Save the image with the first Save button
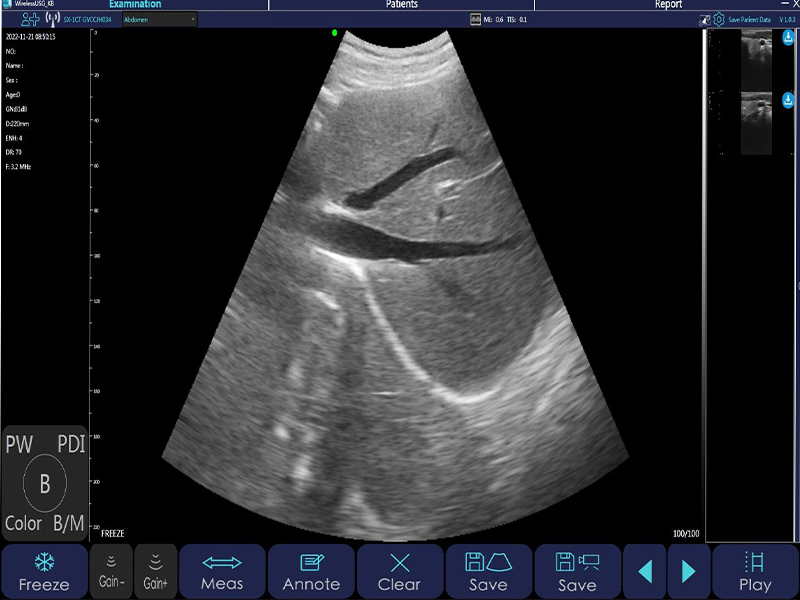Viewport: 800px width, 600px height. coord(488,571)
